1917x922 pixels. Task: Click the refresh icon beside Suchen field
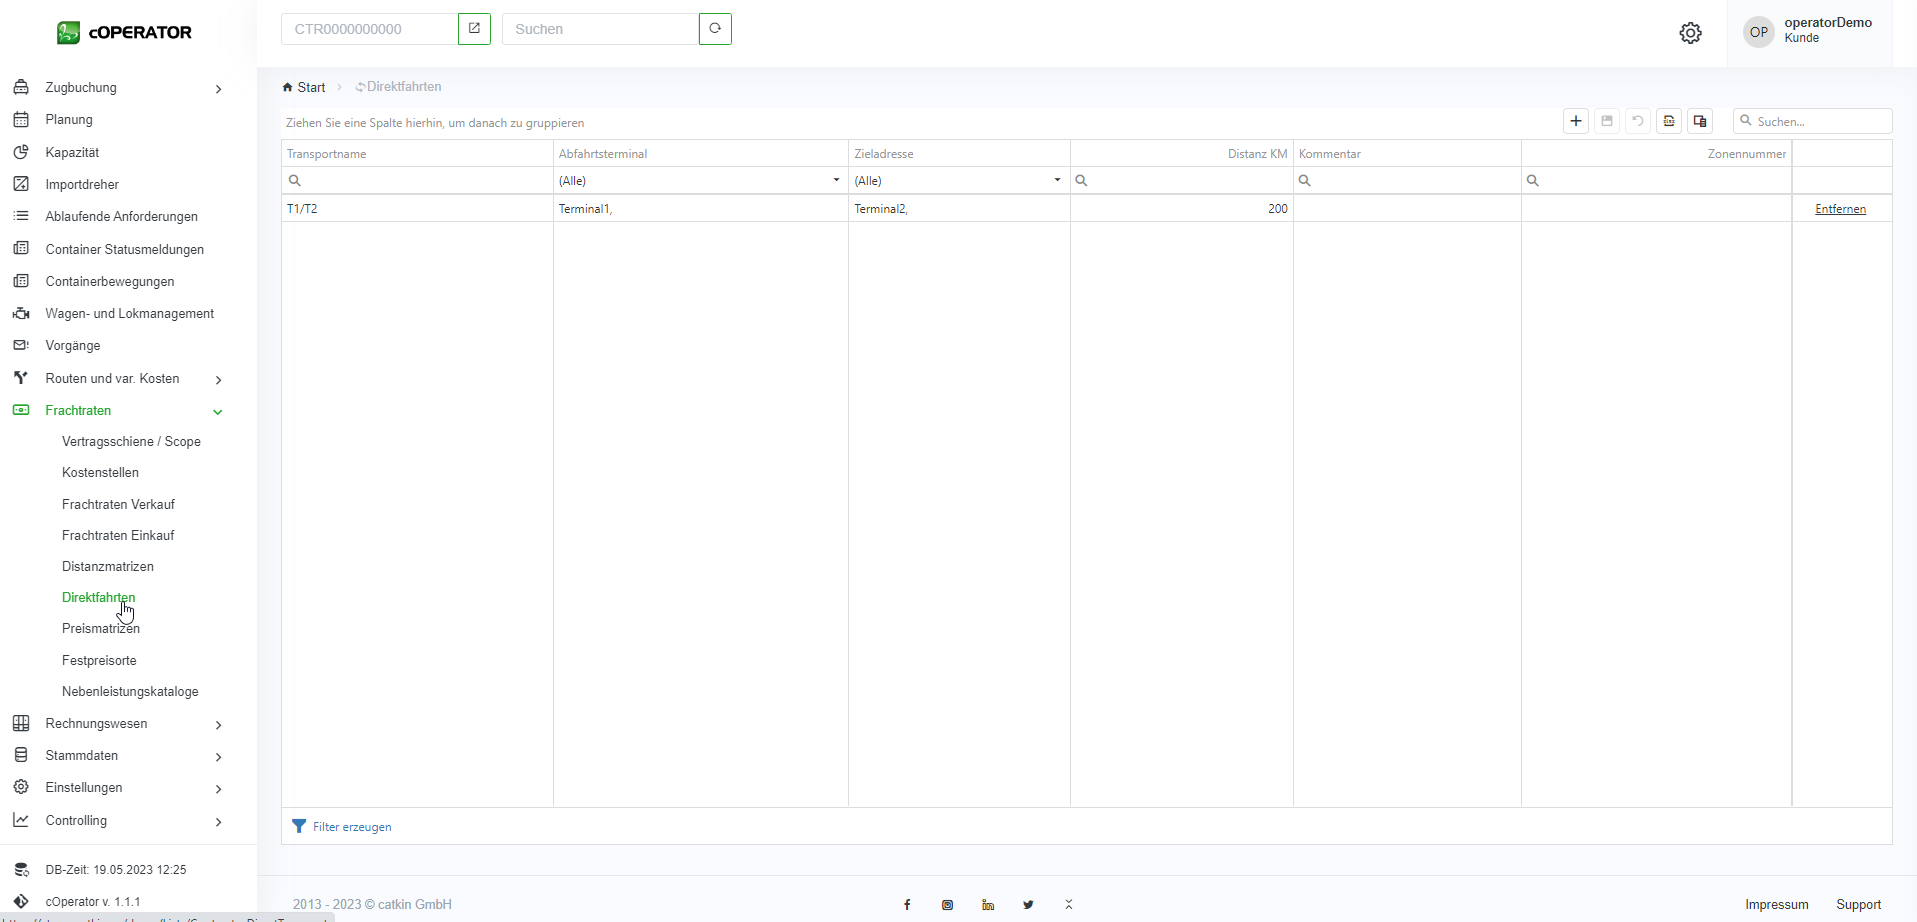tap(715, 29)
